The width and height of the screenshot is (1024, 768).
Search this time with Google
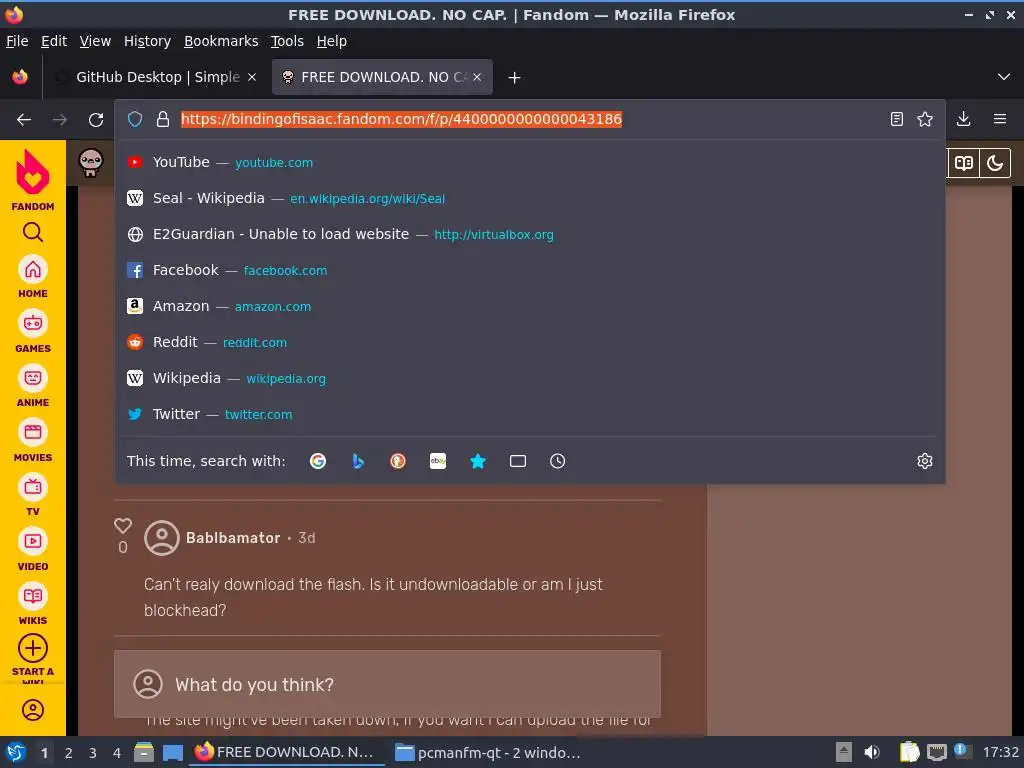tap(318, 461)
